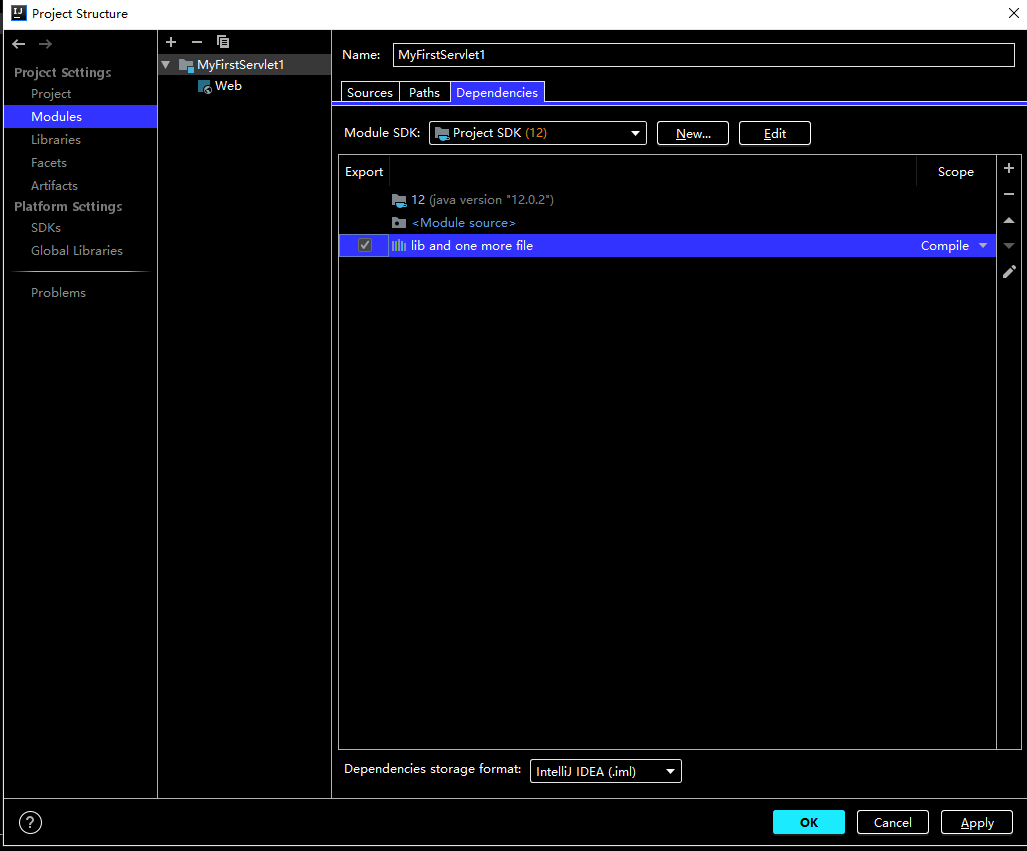Click the Cancel button
1027x851 pixels.
(x=893, y=822)
